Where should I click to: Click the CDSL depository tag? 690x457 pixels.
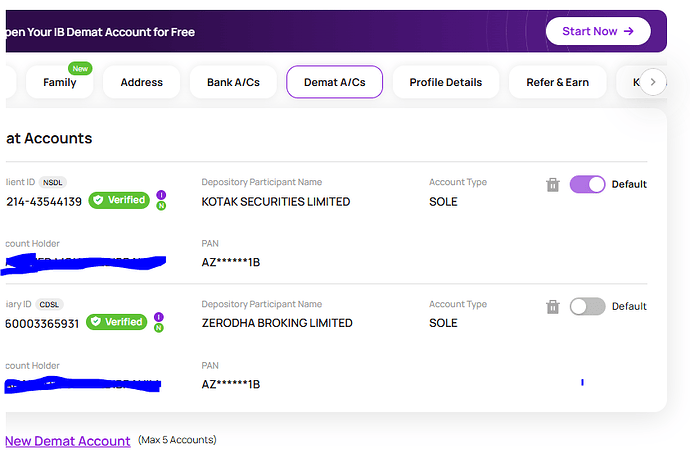49,304
